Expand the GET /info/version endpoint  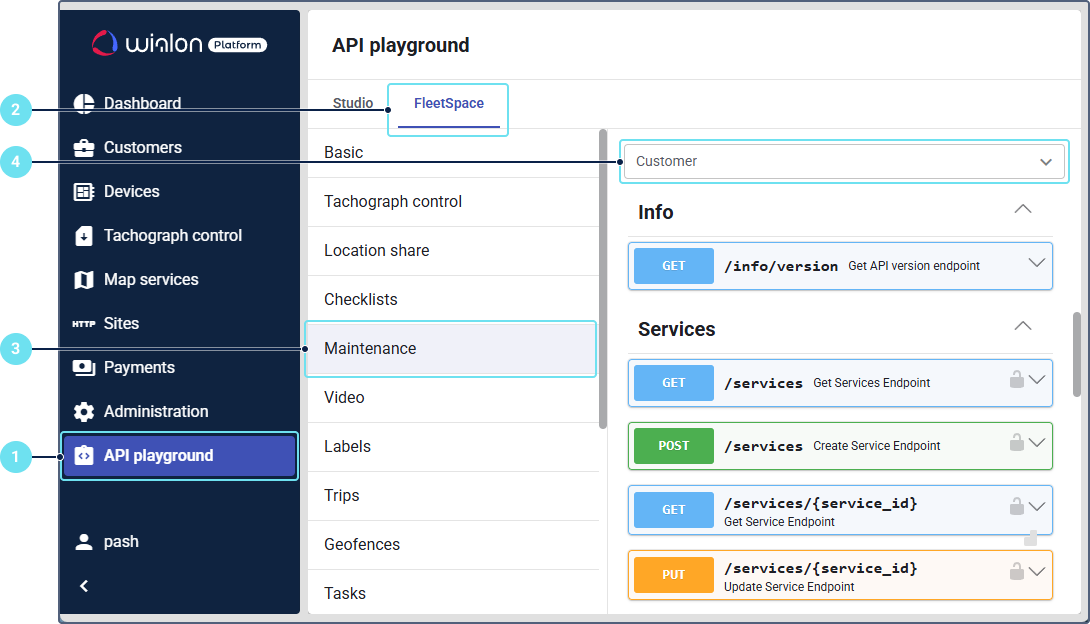[1036, 263]
